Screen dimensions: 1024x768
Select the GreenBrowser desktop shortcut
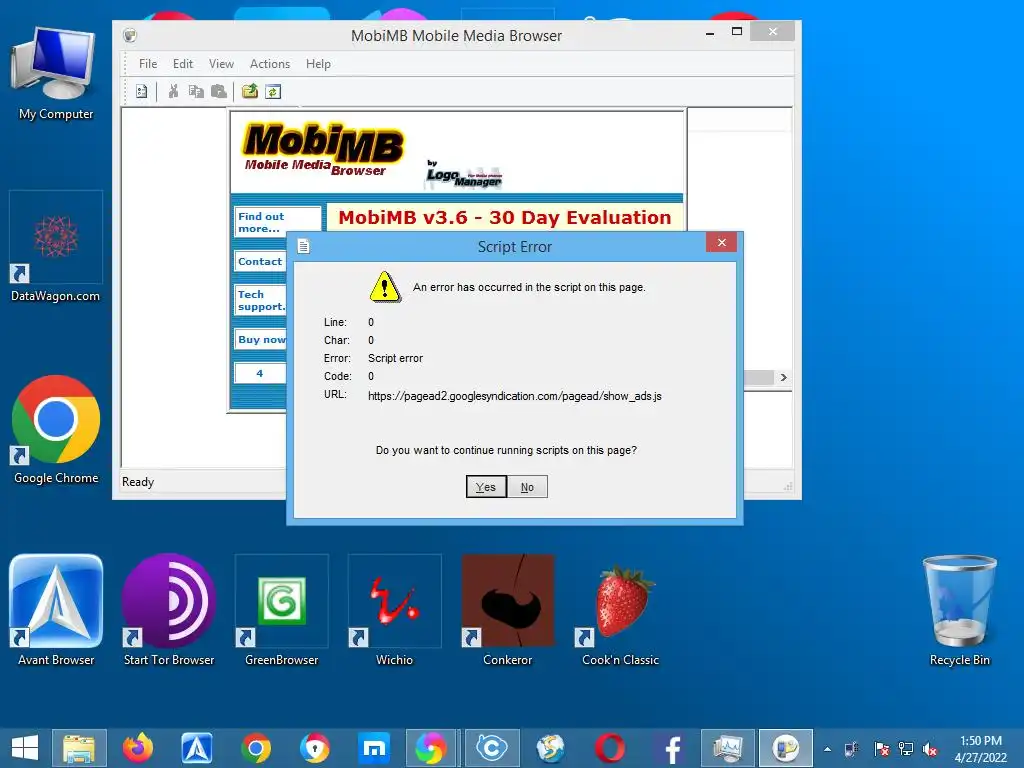click(281, 610)
